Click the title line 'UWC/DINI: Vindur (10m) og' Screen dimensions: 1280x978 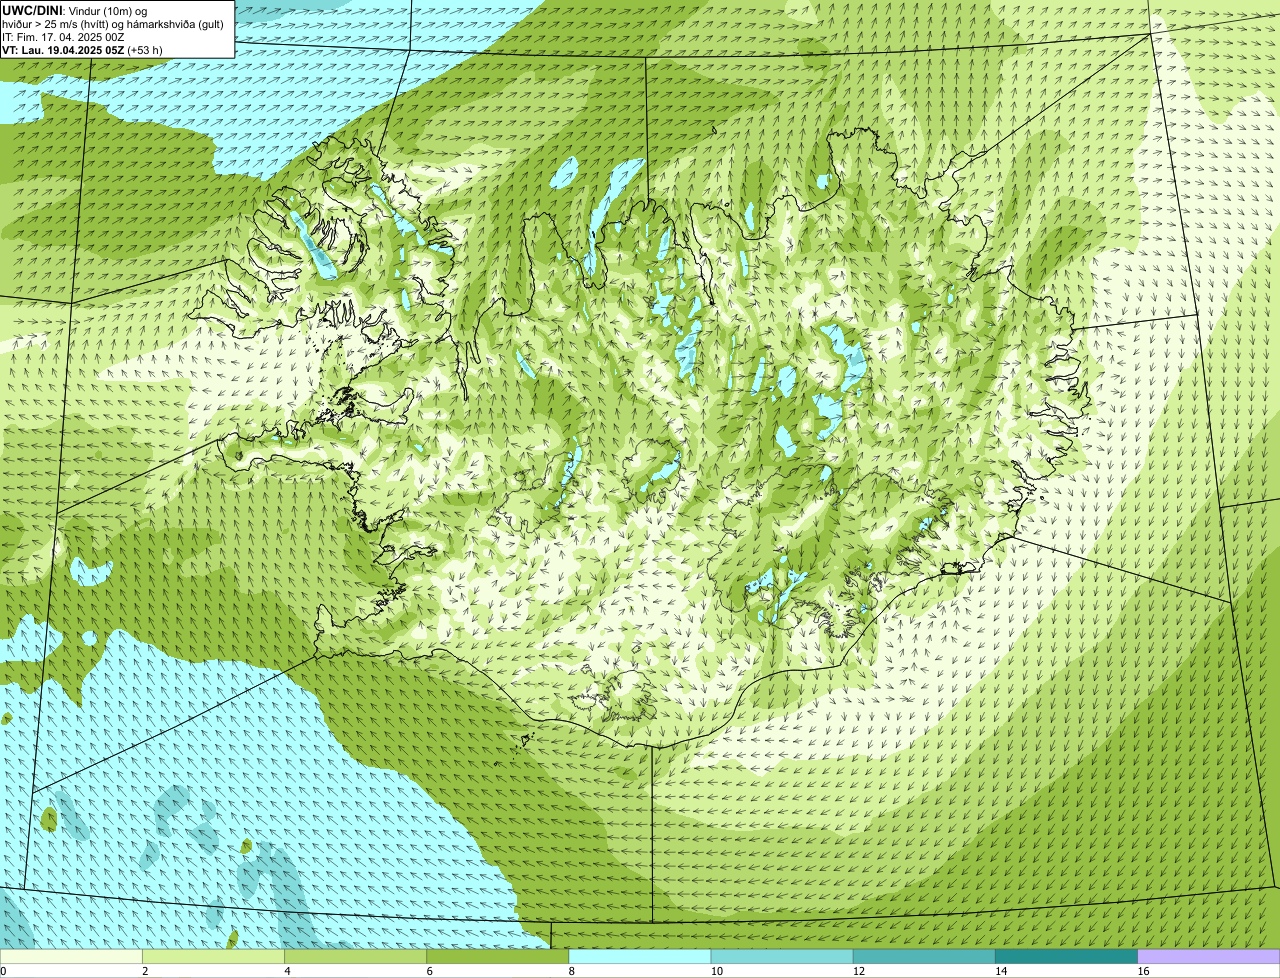point(74,10)
